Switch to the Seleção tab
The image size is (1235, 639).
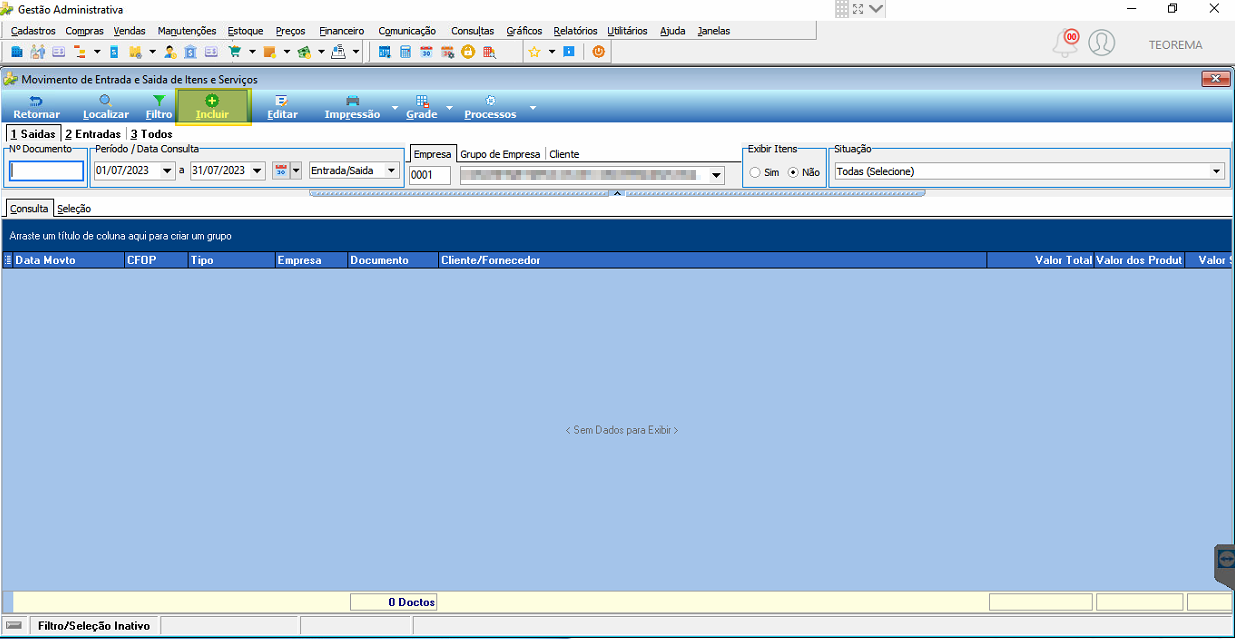coord(73,209)
